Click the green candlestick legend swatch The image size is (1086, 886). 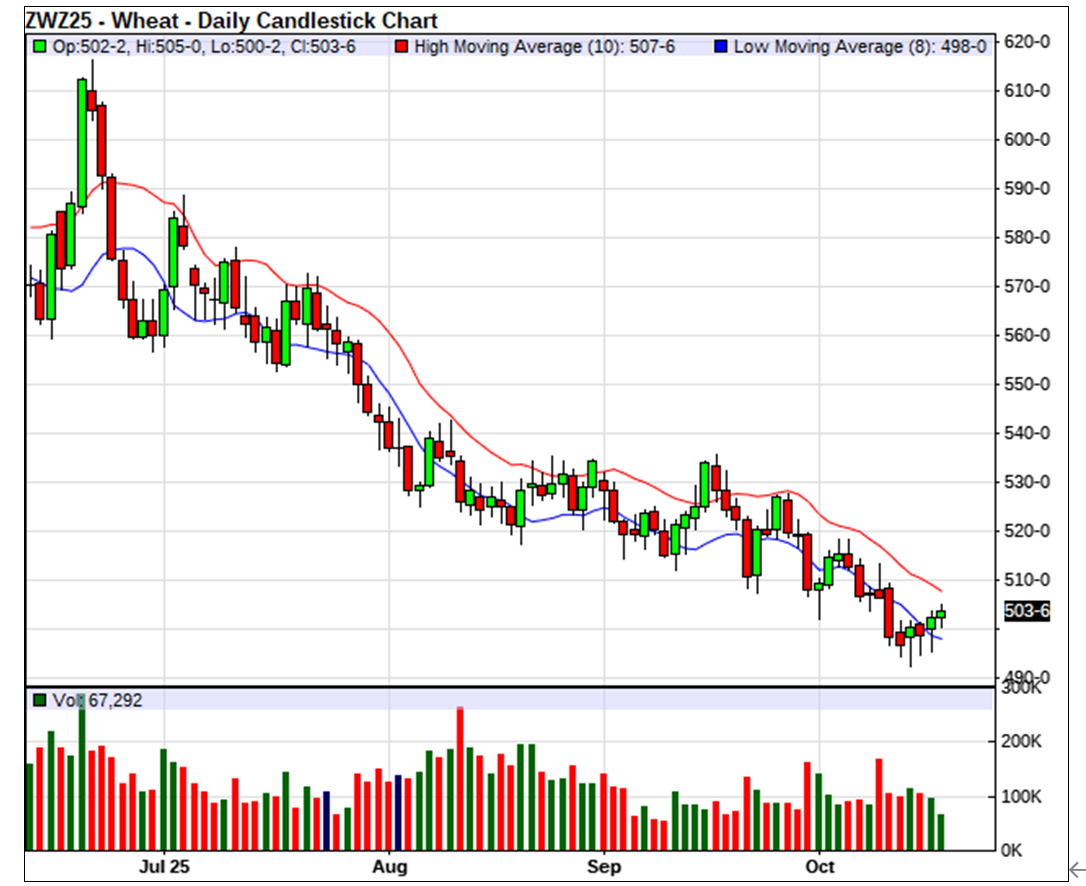click(x=39, y=46)
